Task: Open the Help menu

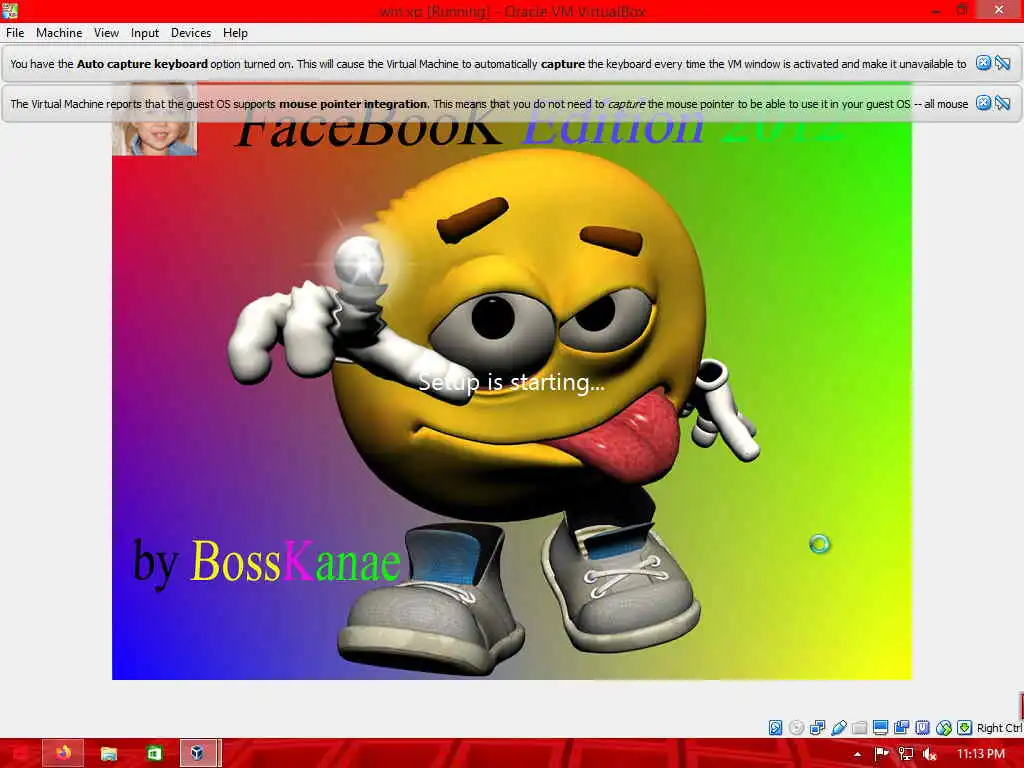Action: [x=235, y=33]
